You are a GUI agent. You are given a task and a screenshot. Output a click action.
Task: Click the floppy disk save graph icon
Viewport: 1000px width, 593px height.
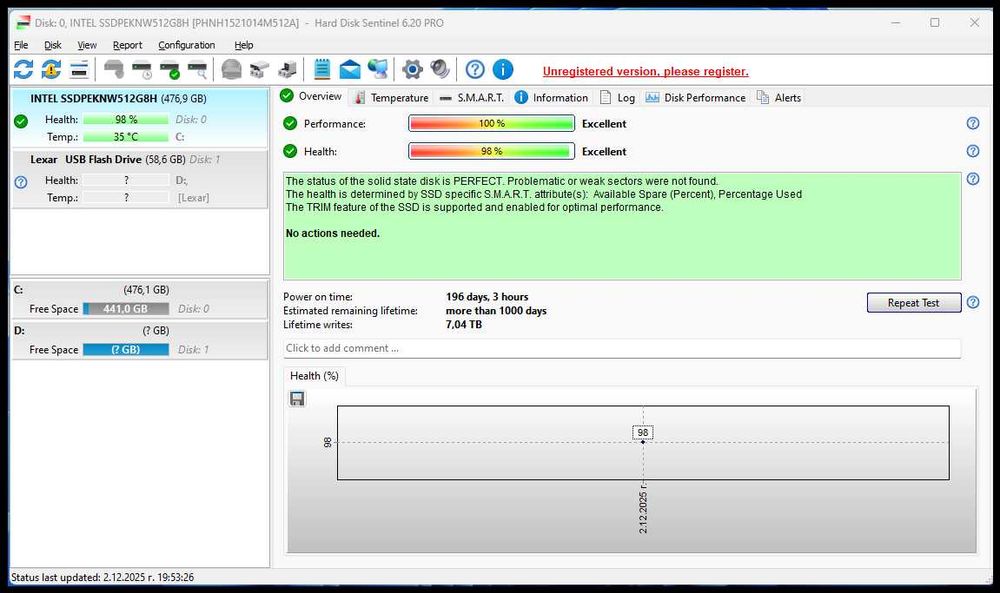pos(297,399)
